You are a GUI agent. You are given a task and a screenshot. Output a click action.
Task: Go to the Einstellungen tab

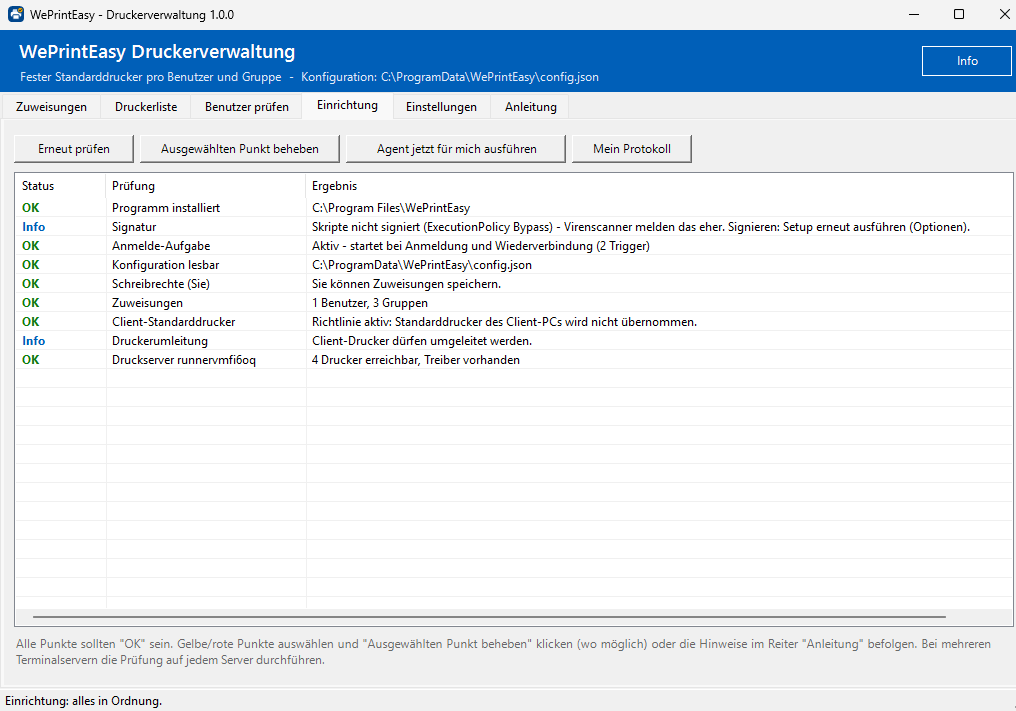click(441, 107)
